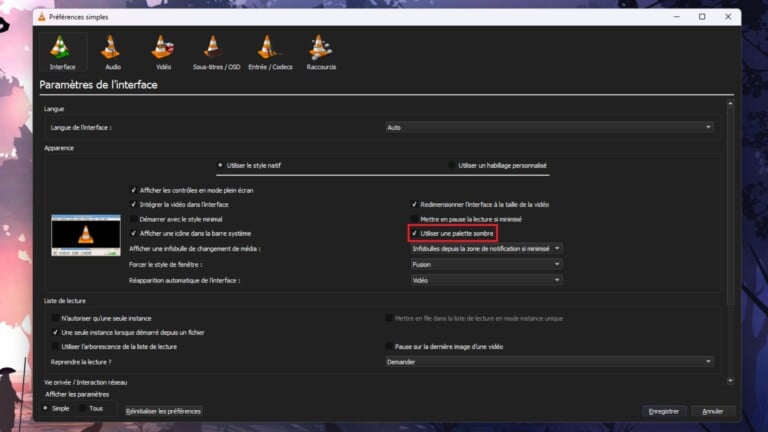Screen dimensions: 768x432
Task: Enable "Démarrer avec le style minimal"
Action: tap(133, 219)
